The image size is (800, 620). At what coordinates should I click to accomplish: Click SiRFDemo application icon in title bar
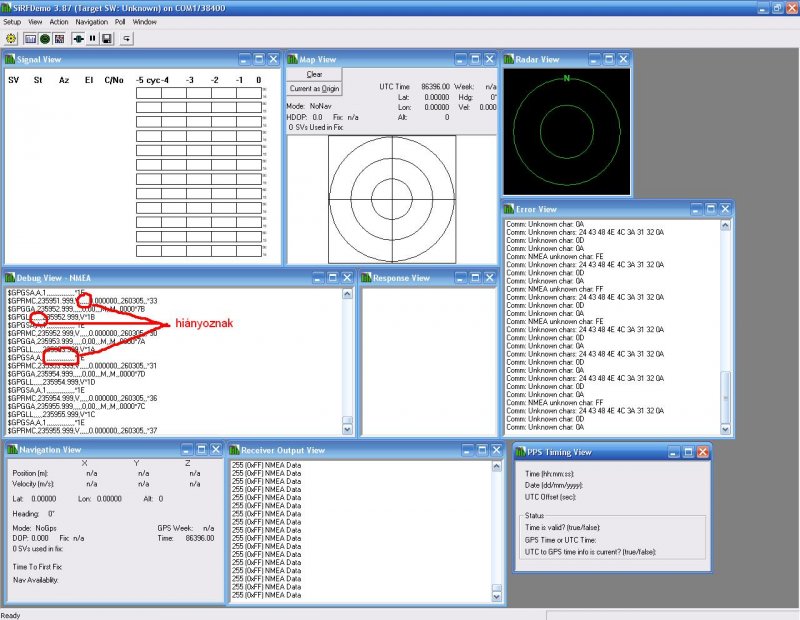pos(7,8)
